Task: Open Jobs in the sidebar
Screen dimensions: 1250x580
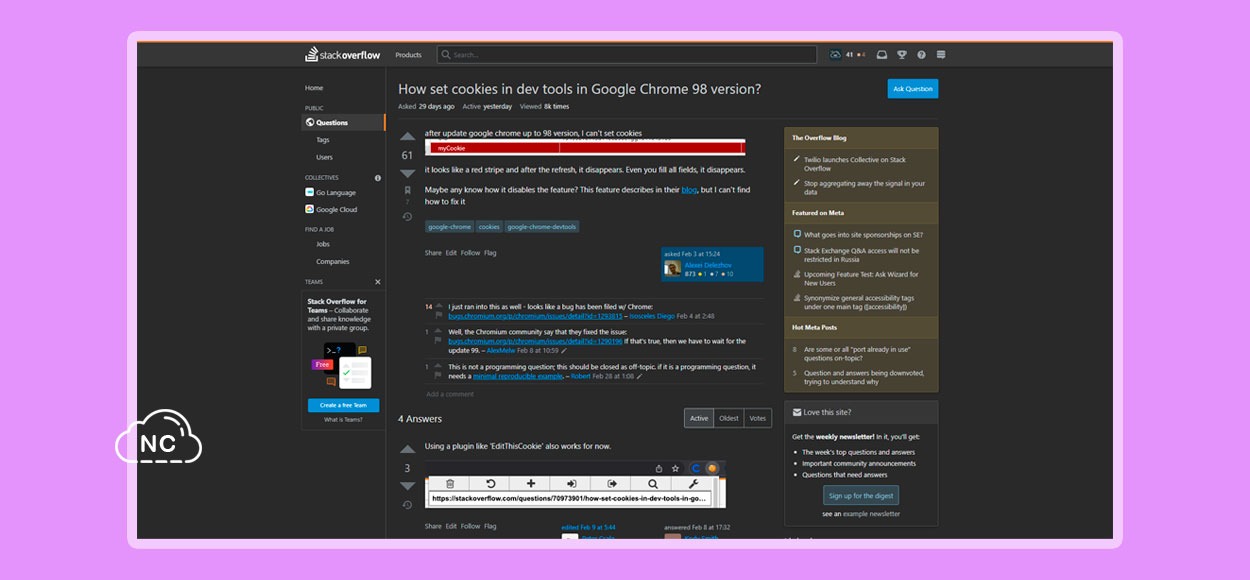Action: point(323,244)
